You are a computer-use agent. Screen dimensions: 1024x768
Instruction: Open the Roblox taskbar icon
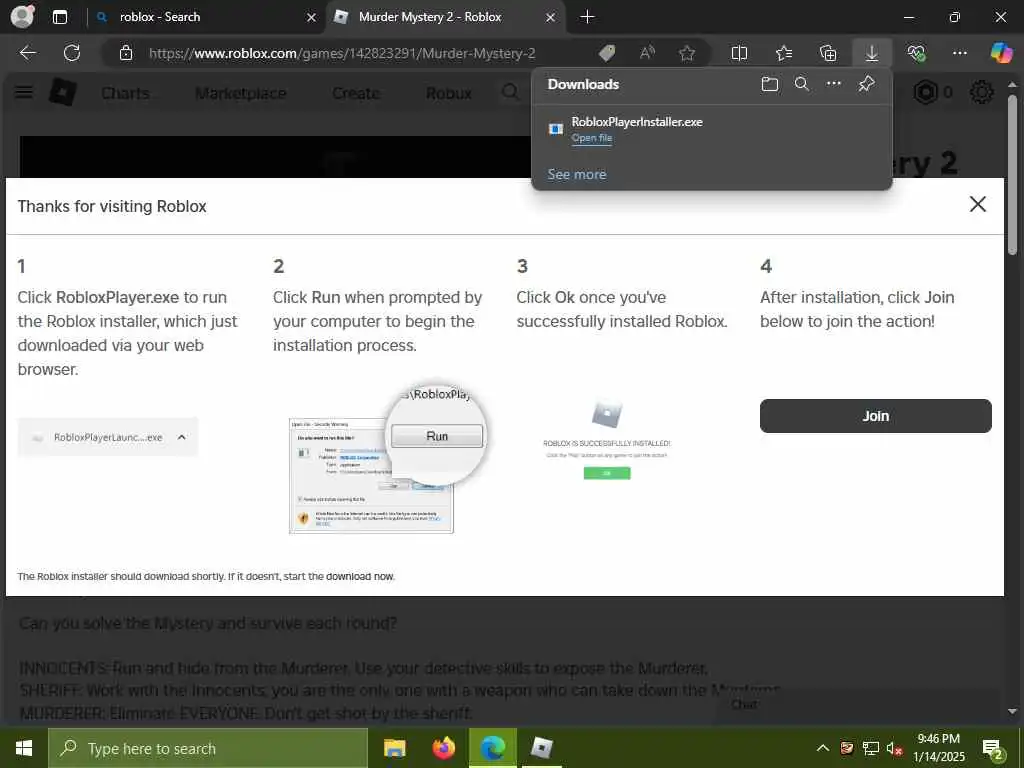pyautogui.click(x=542, y=748)
